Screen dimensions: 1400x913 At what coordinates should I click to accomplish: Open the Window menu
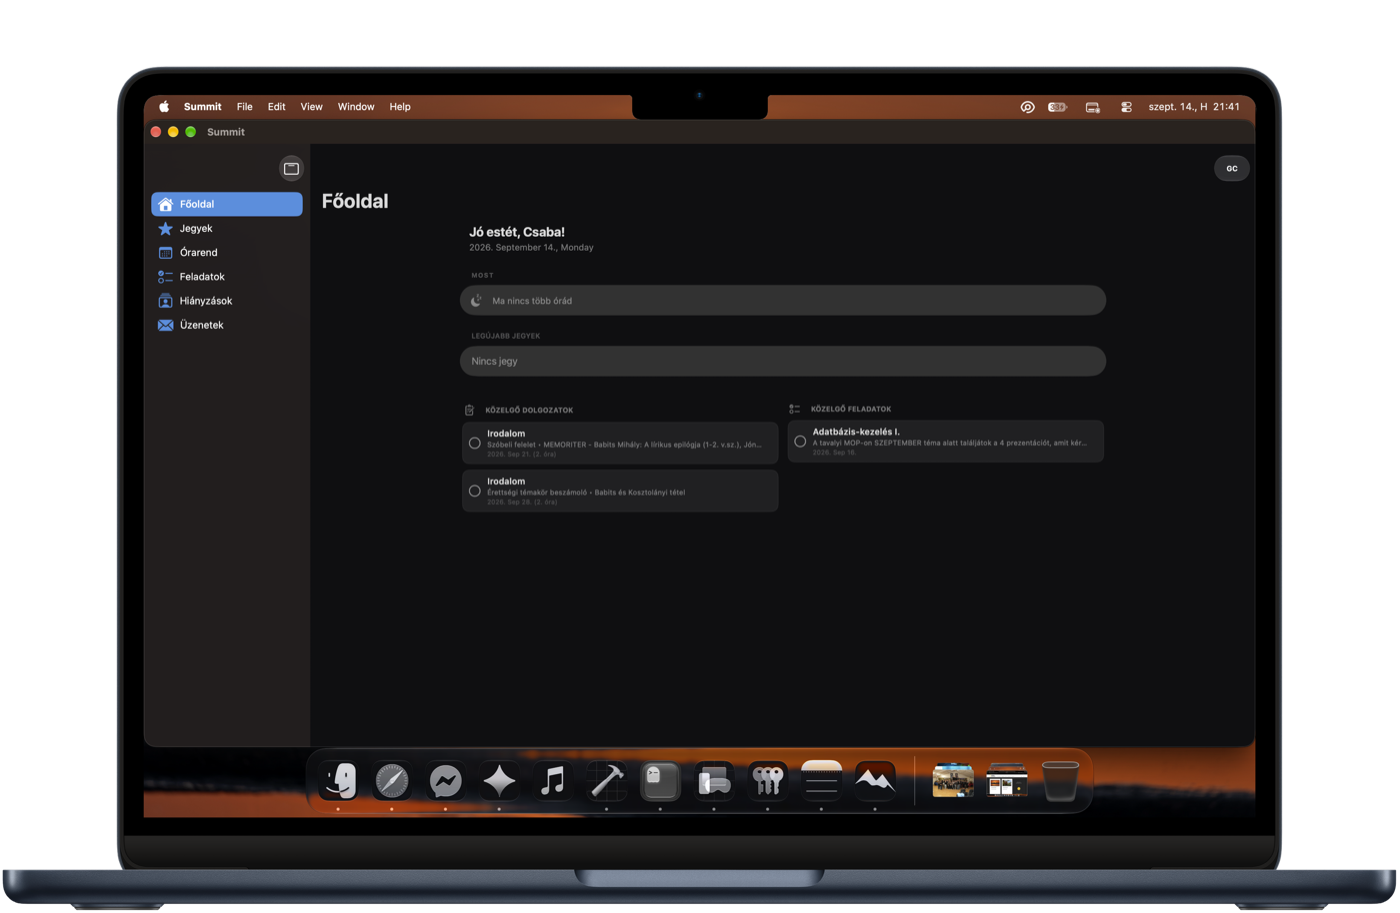[x=356, y=107]
